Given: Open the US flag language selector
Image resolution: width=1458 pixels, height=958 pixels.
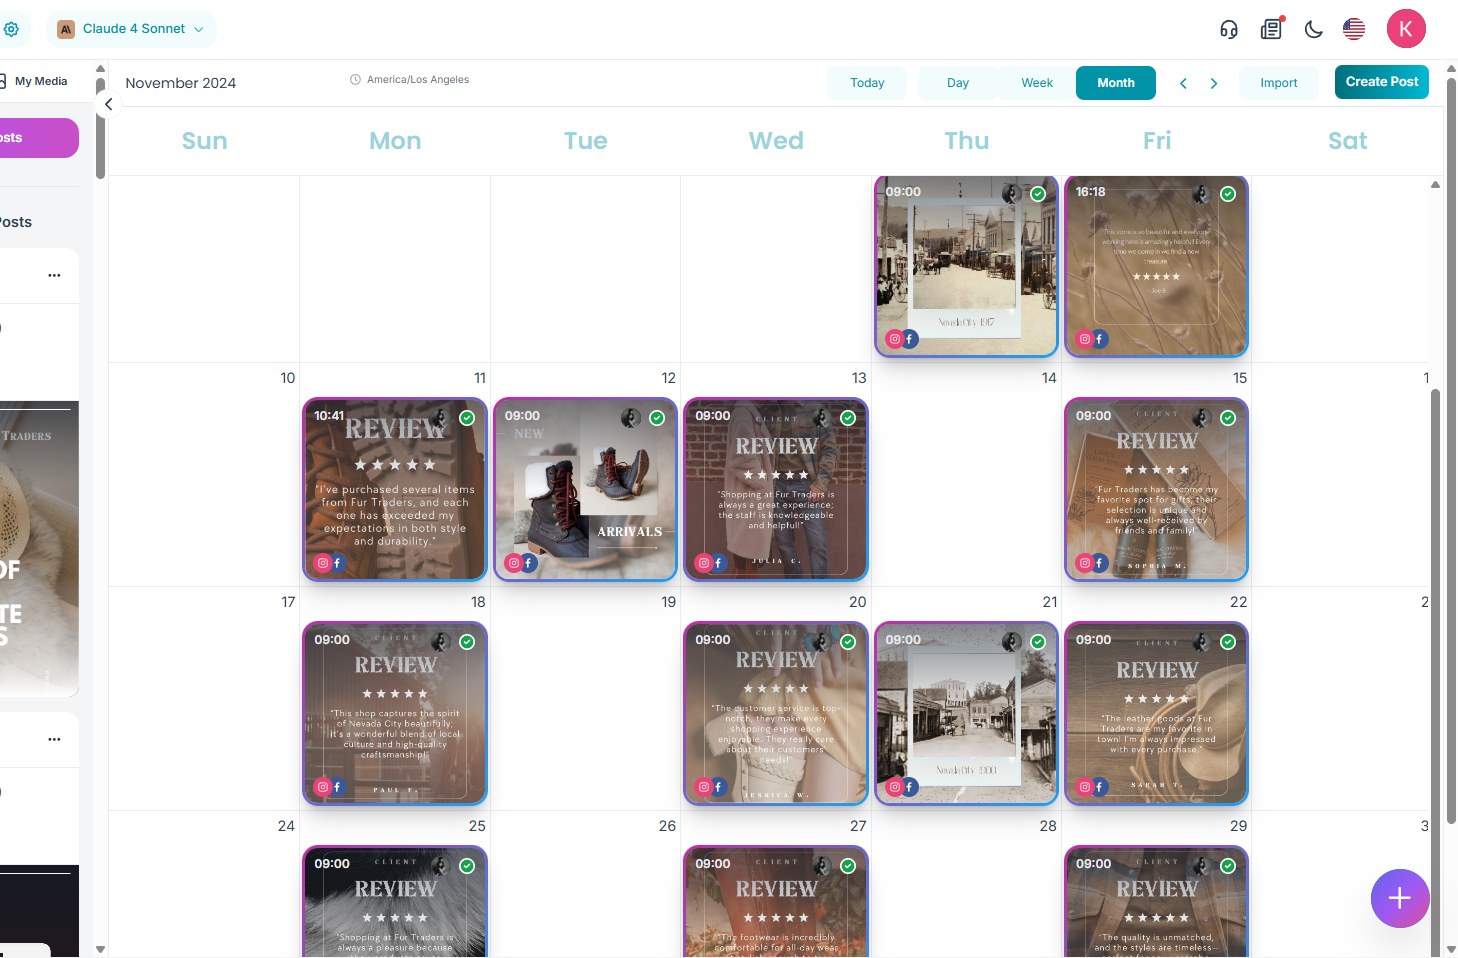Looking at the screenshot, I should tap(1354, 29).
